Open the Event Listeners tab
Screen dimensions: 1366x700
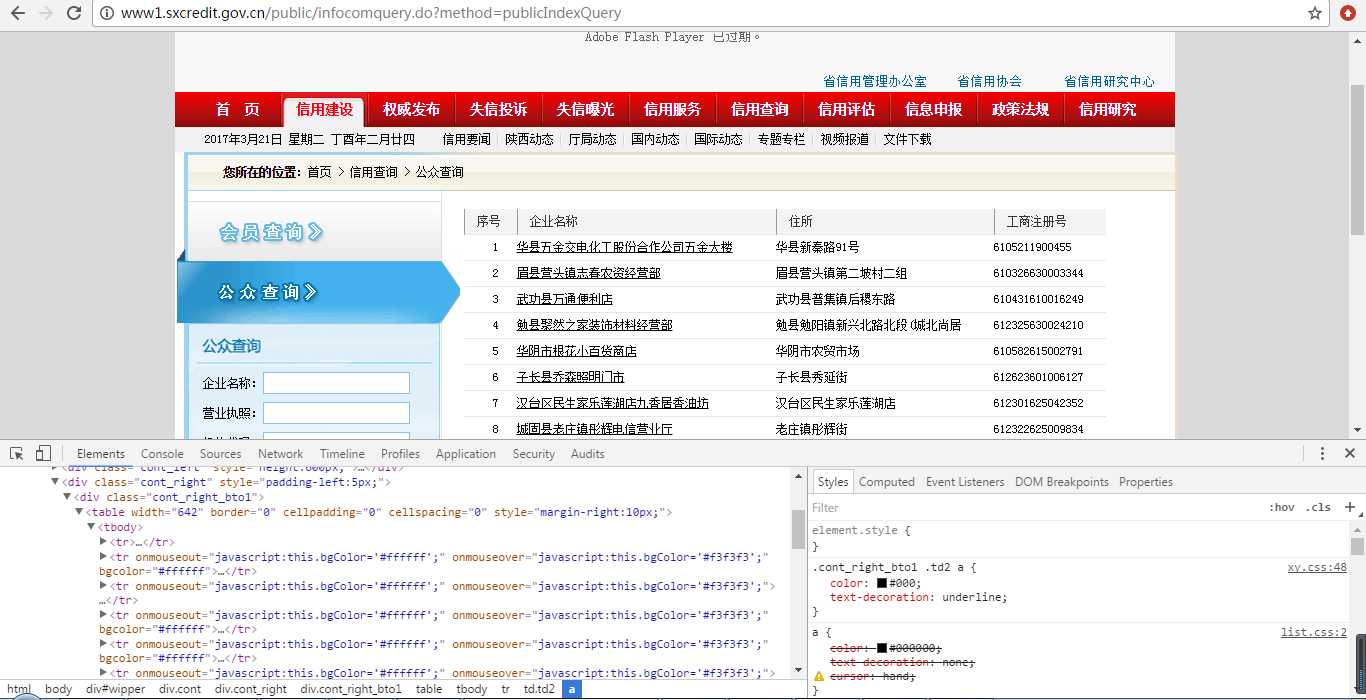tap(965, 481)
